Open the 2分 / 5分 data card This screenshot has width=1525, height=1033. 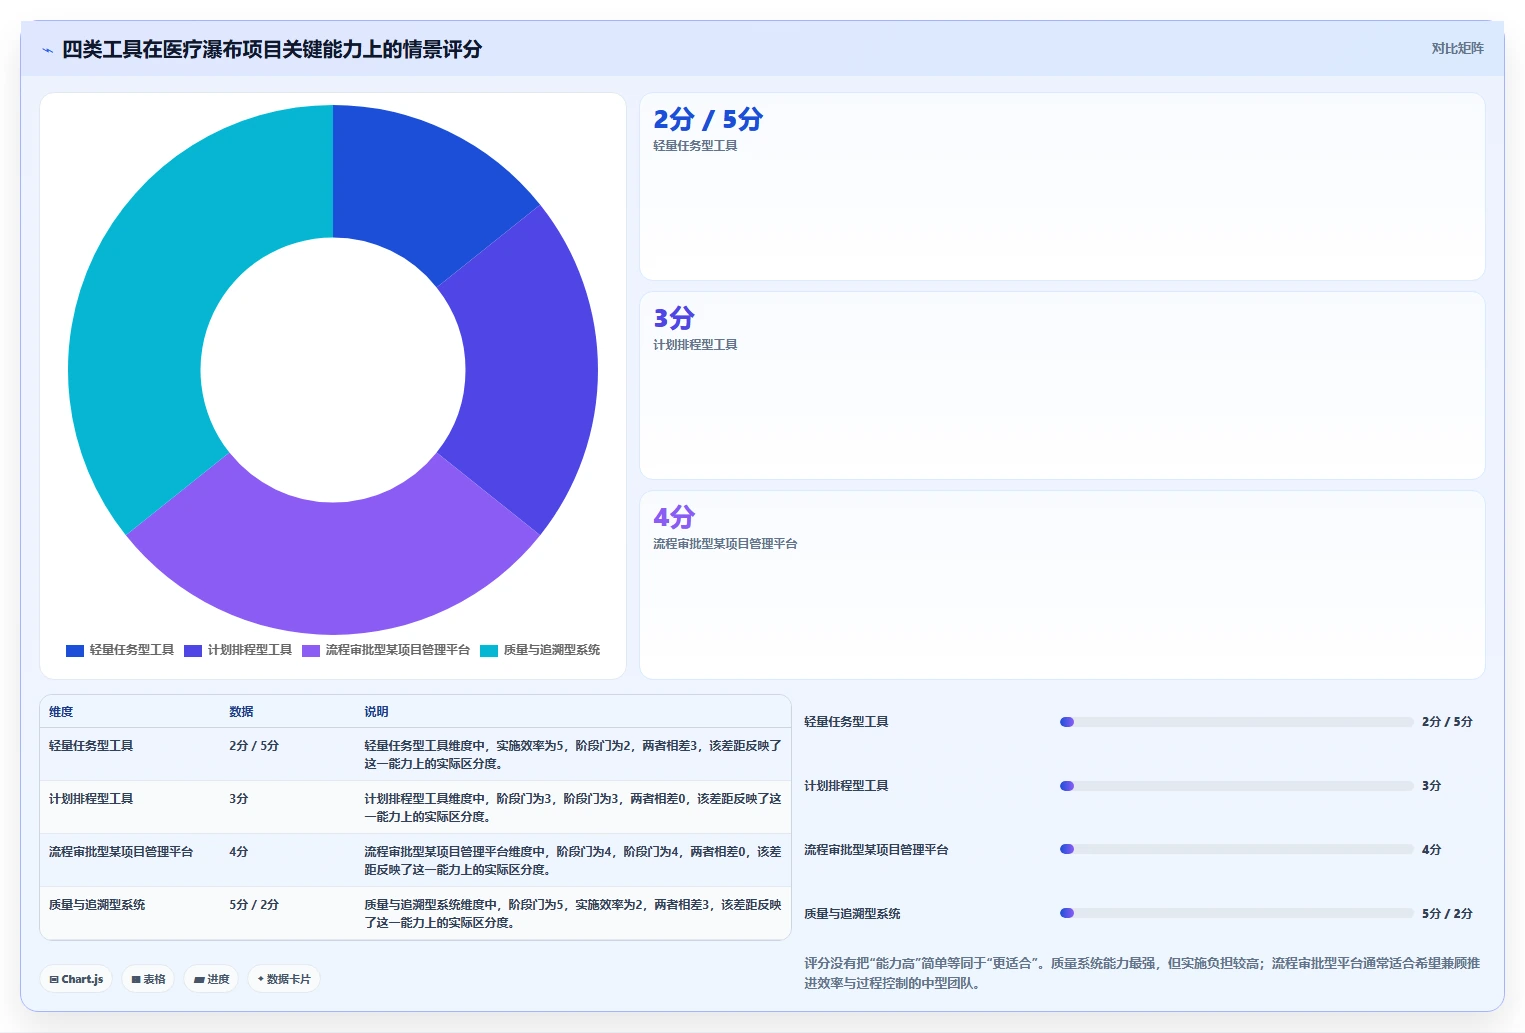(x=1062, y=187)
